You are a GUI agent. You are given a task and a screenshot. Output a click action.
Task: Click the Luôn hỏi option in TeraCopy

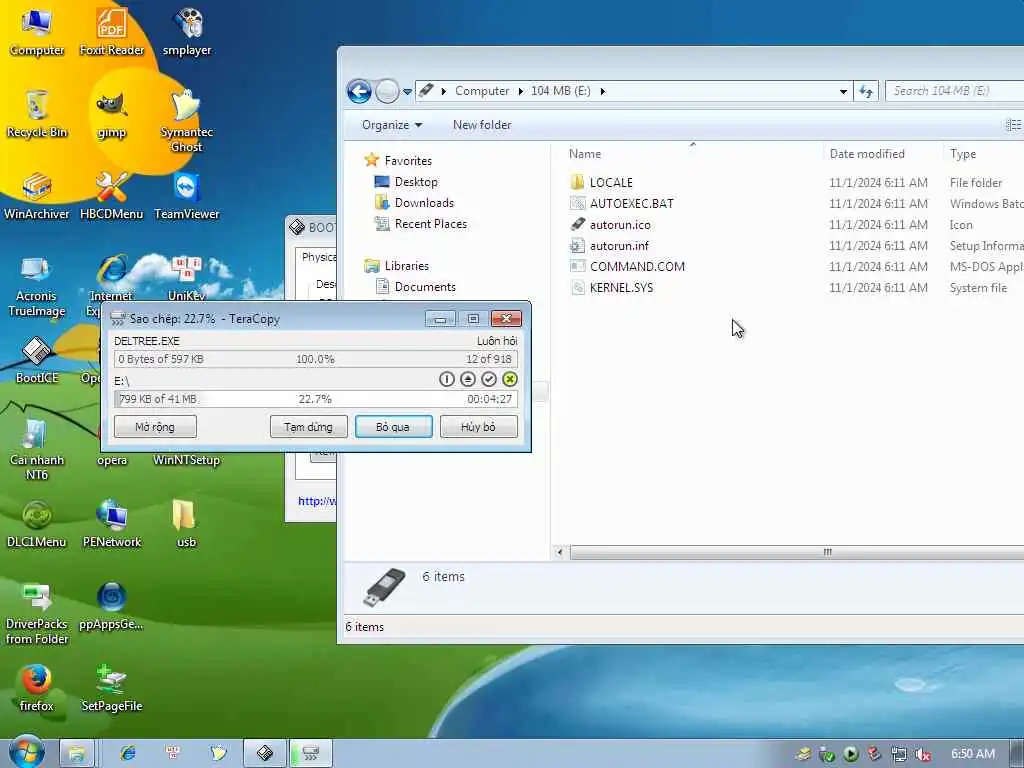497,341
